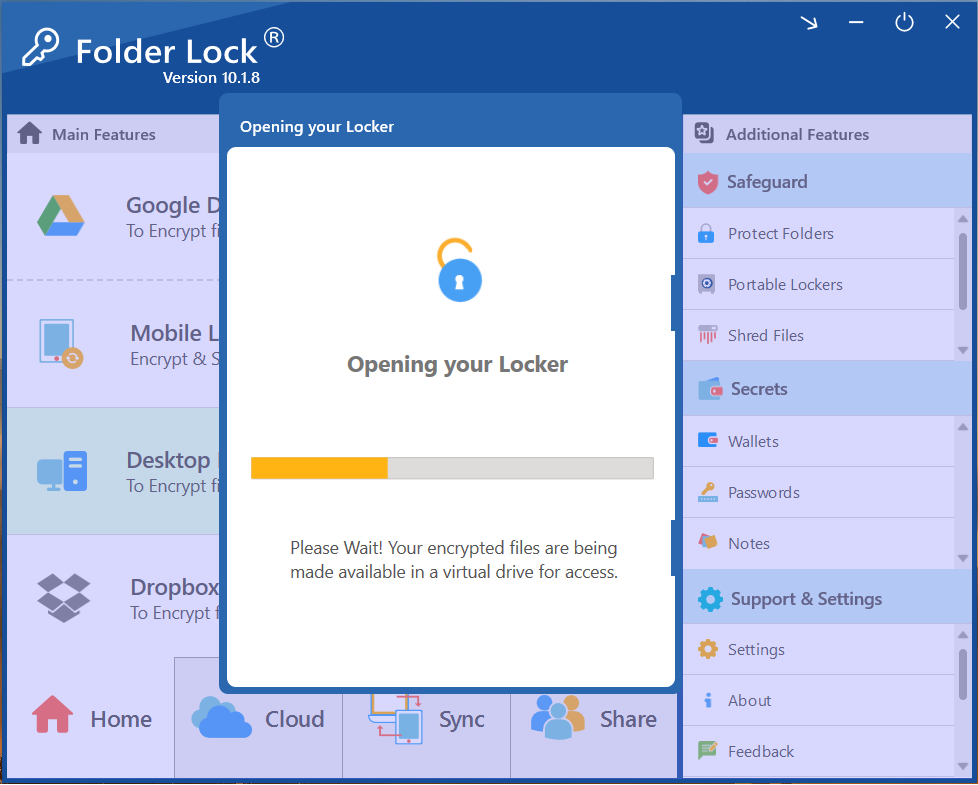Viewport: 978px width, 785px height.
Task: Select the Mobile Locker feature row
Action: point(113,344)
